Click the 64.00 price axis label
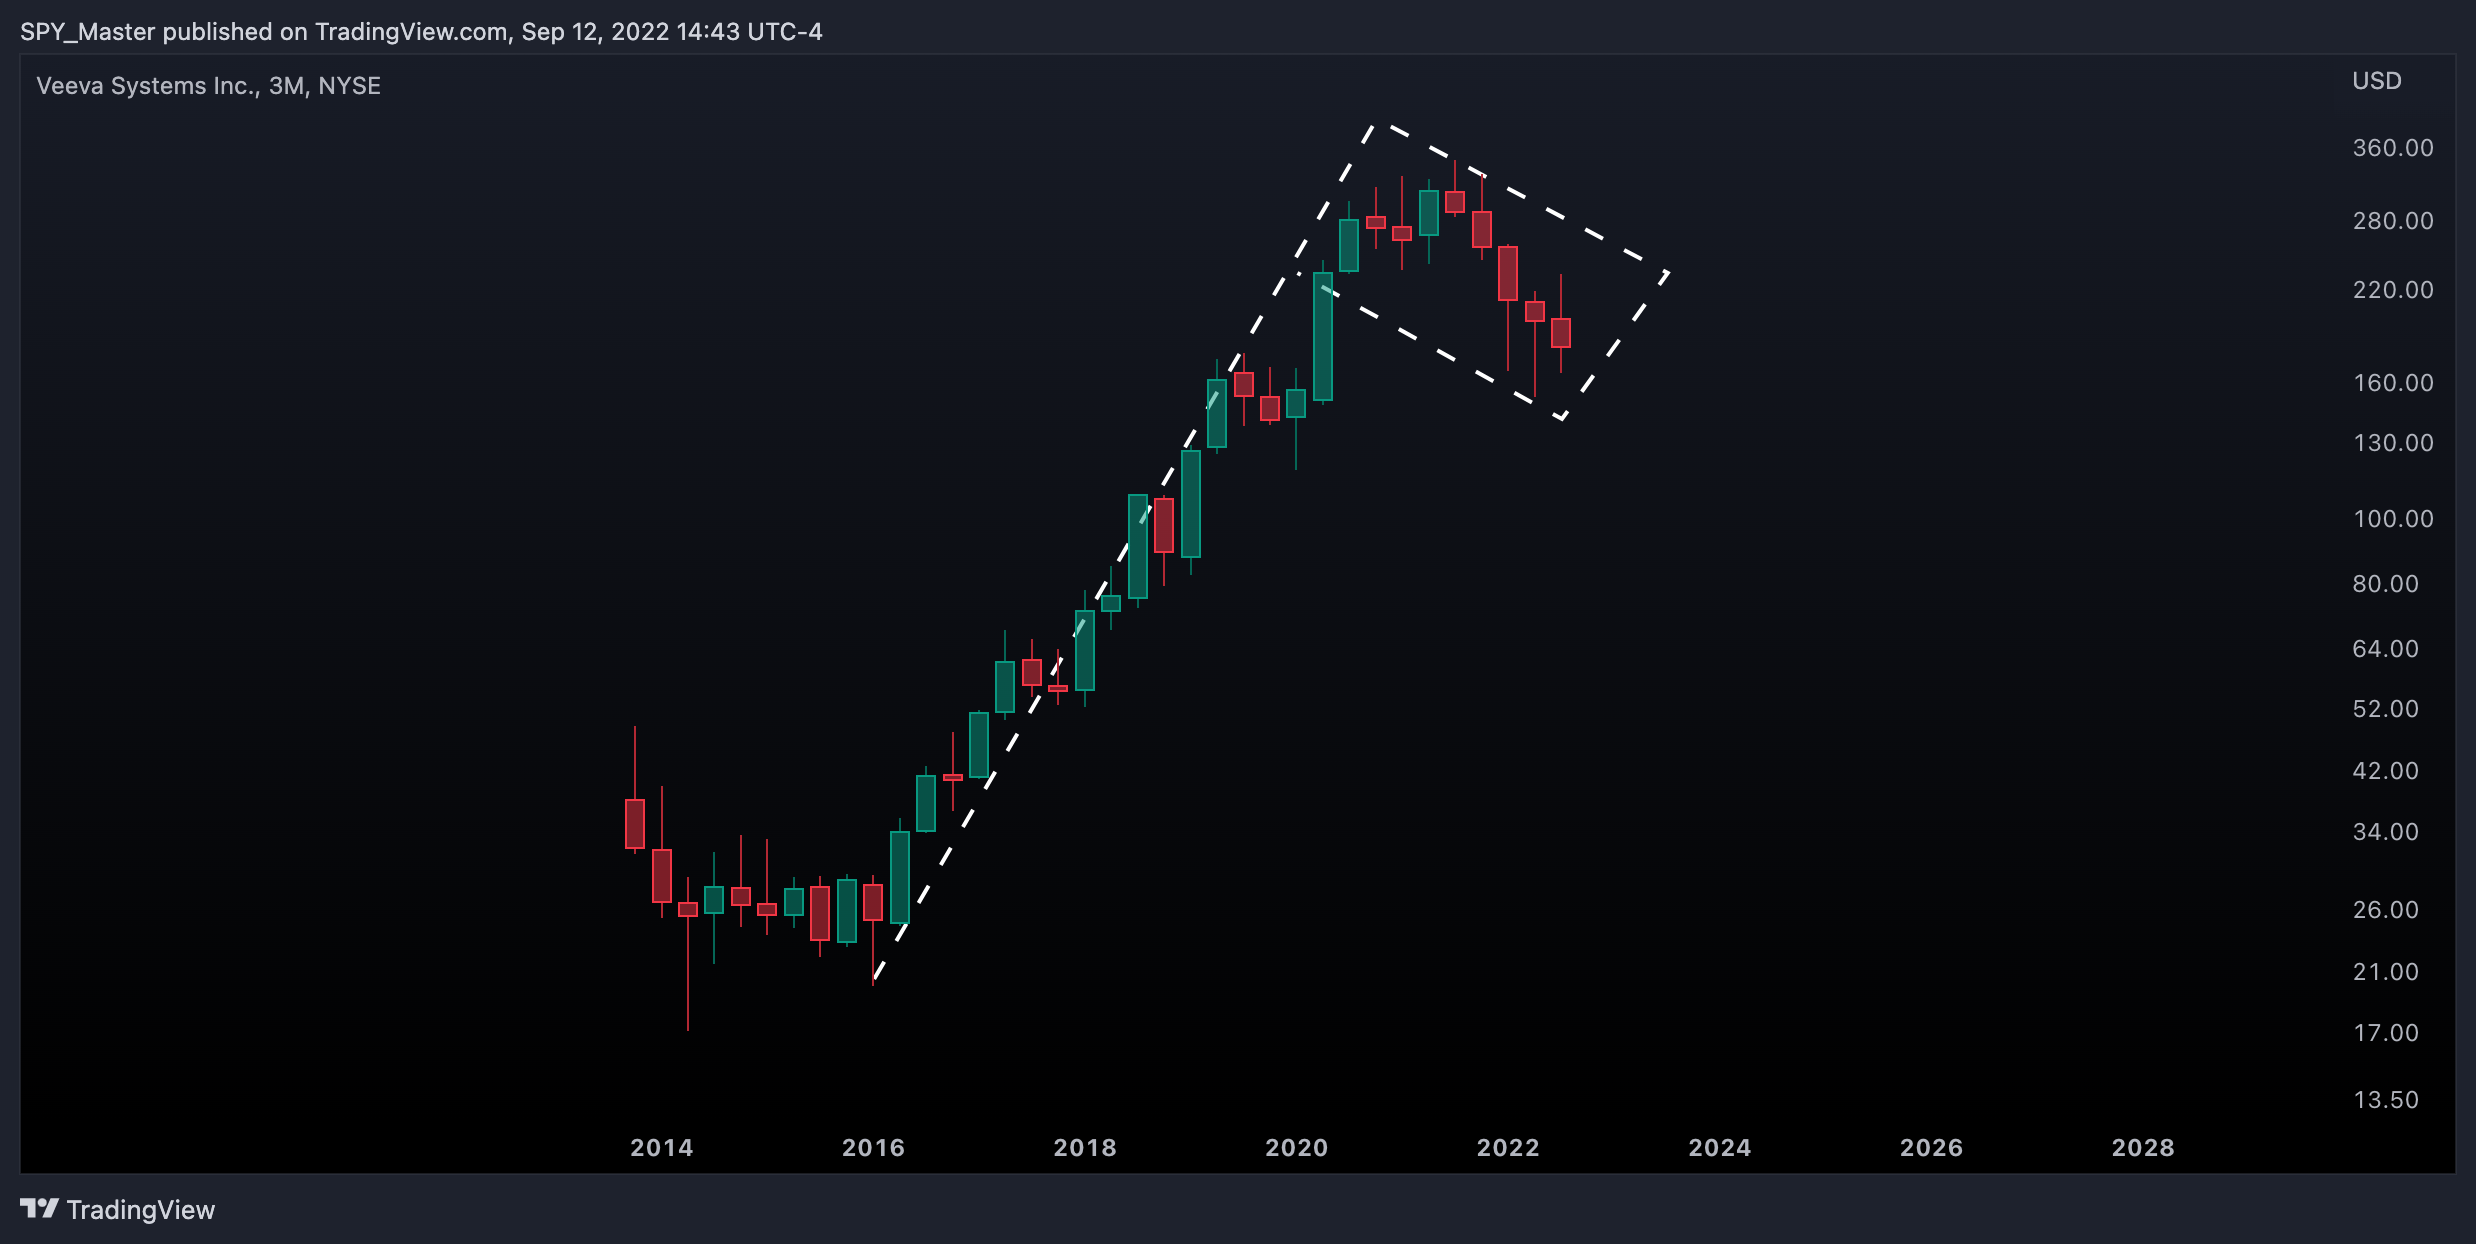 tap(2386, 649)
